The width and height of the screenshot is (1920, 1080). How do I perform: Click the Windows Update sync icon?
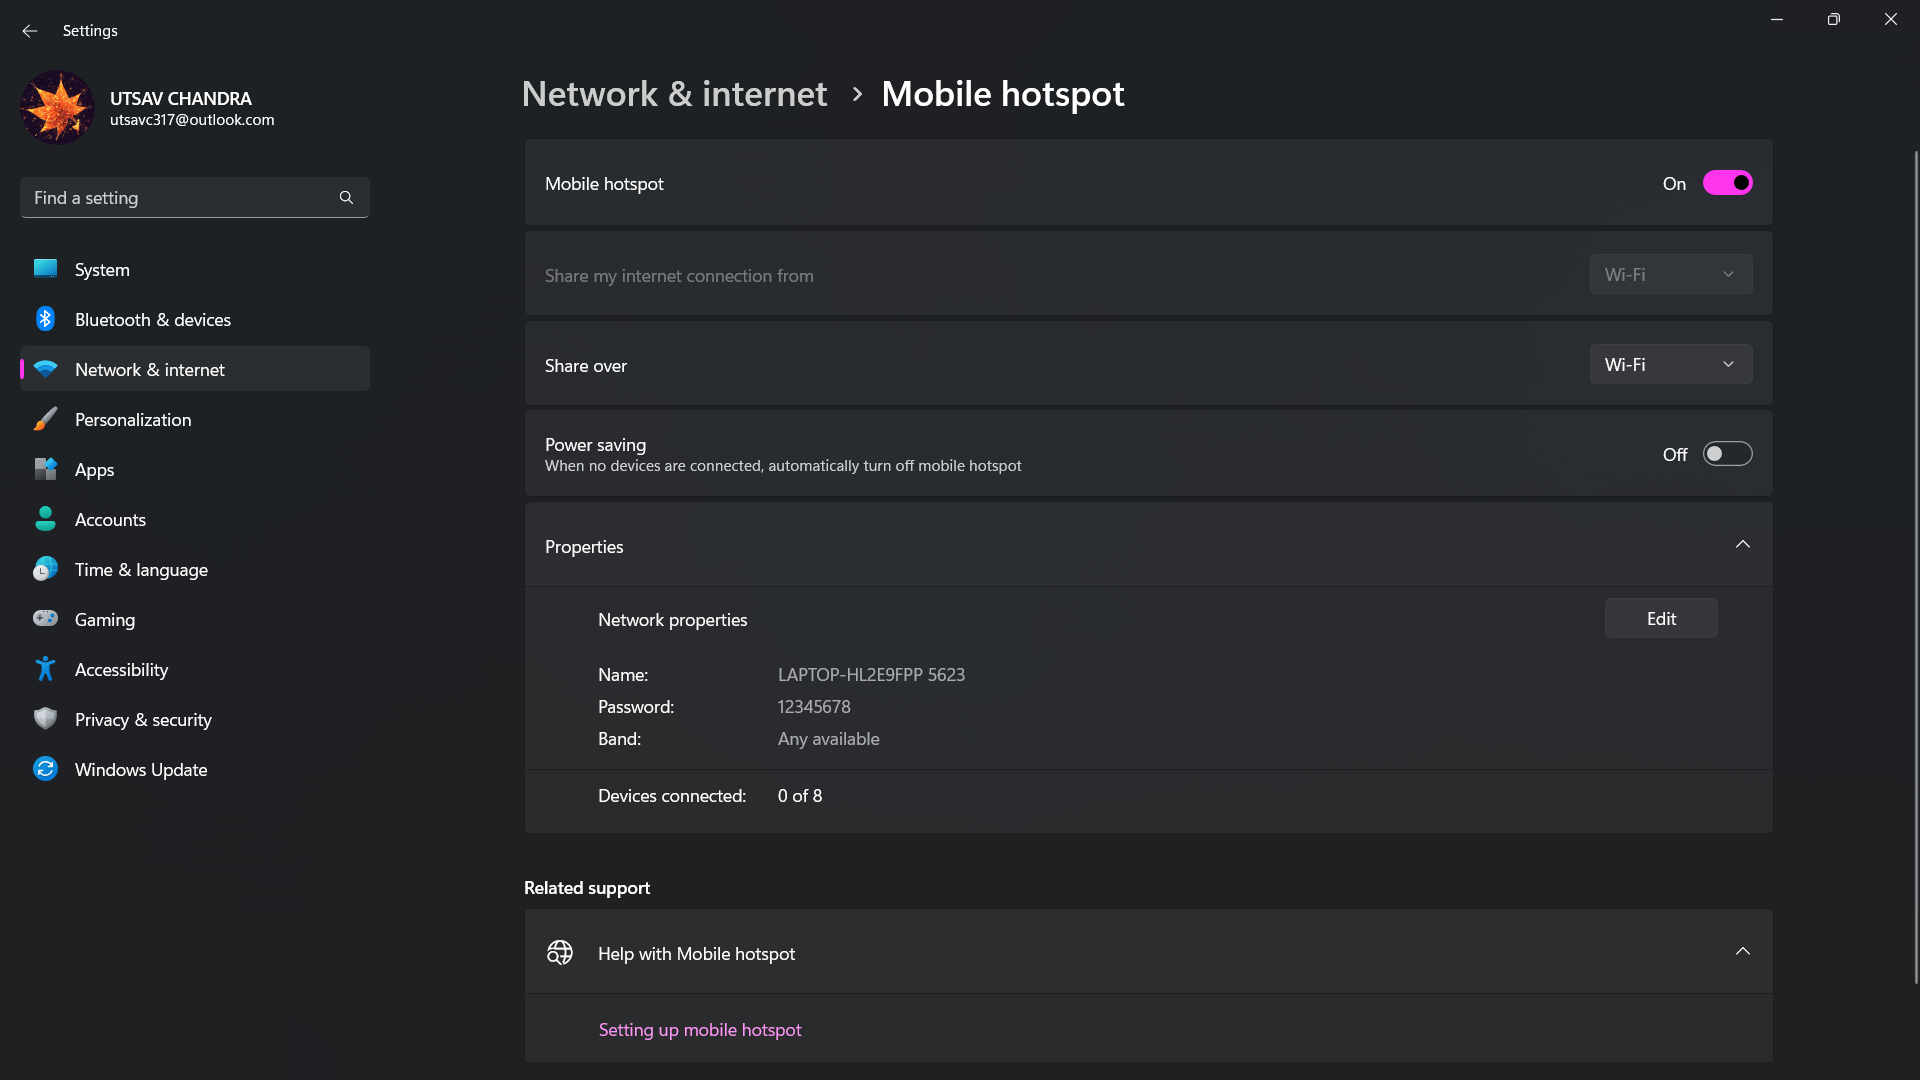45,769
